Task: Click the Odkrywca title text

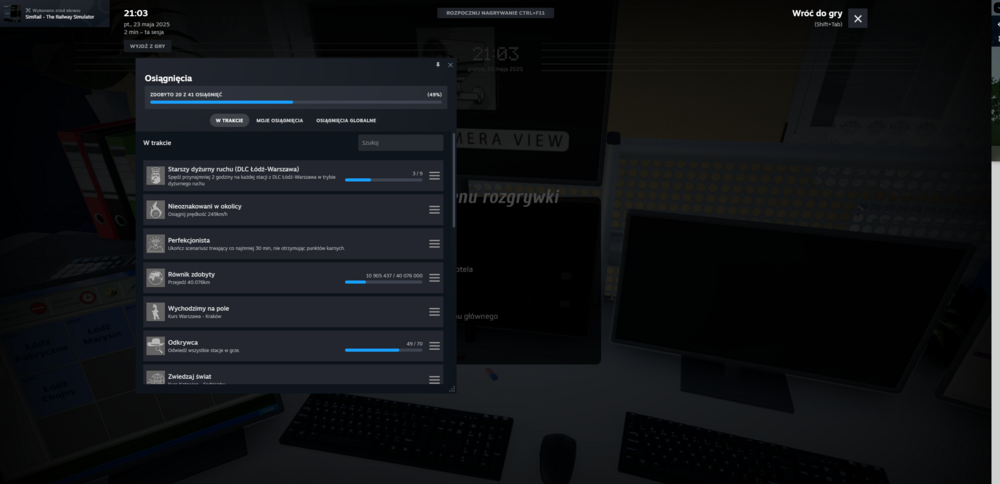Action: [182, 342]
